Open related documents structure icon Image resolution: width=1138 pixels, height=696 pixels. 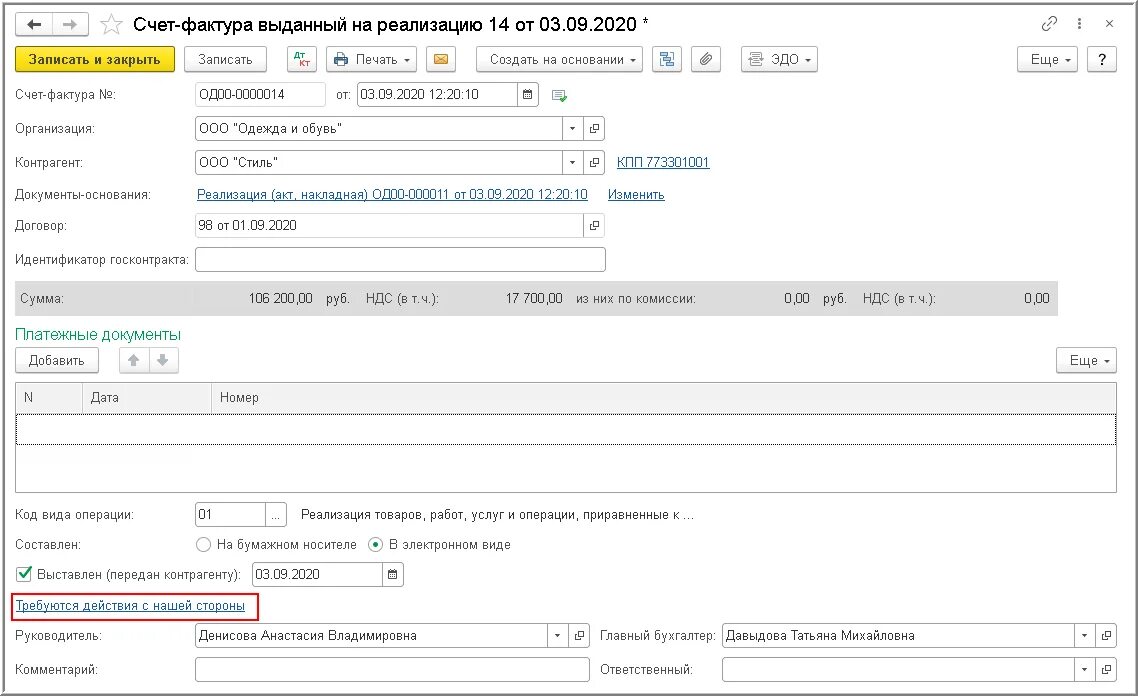point(667,60)
